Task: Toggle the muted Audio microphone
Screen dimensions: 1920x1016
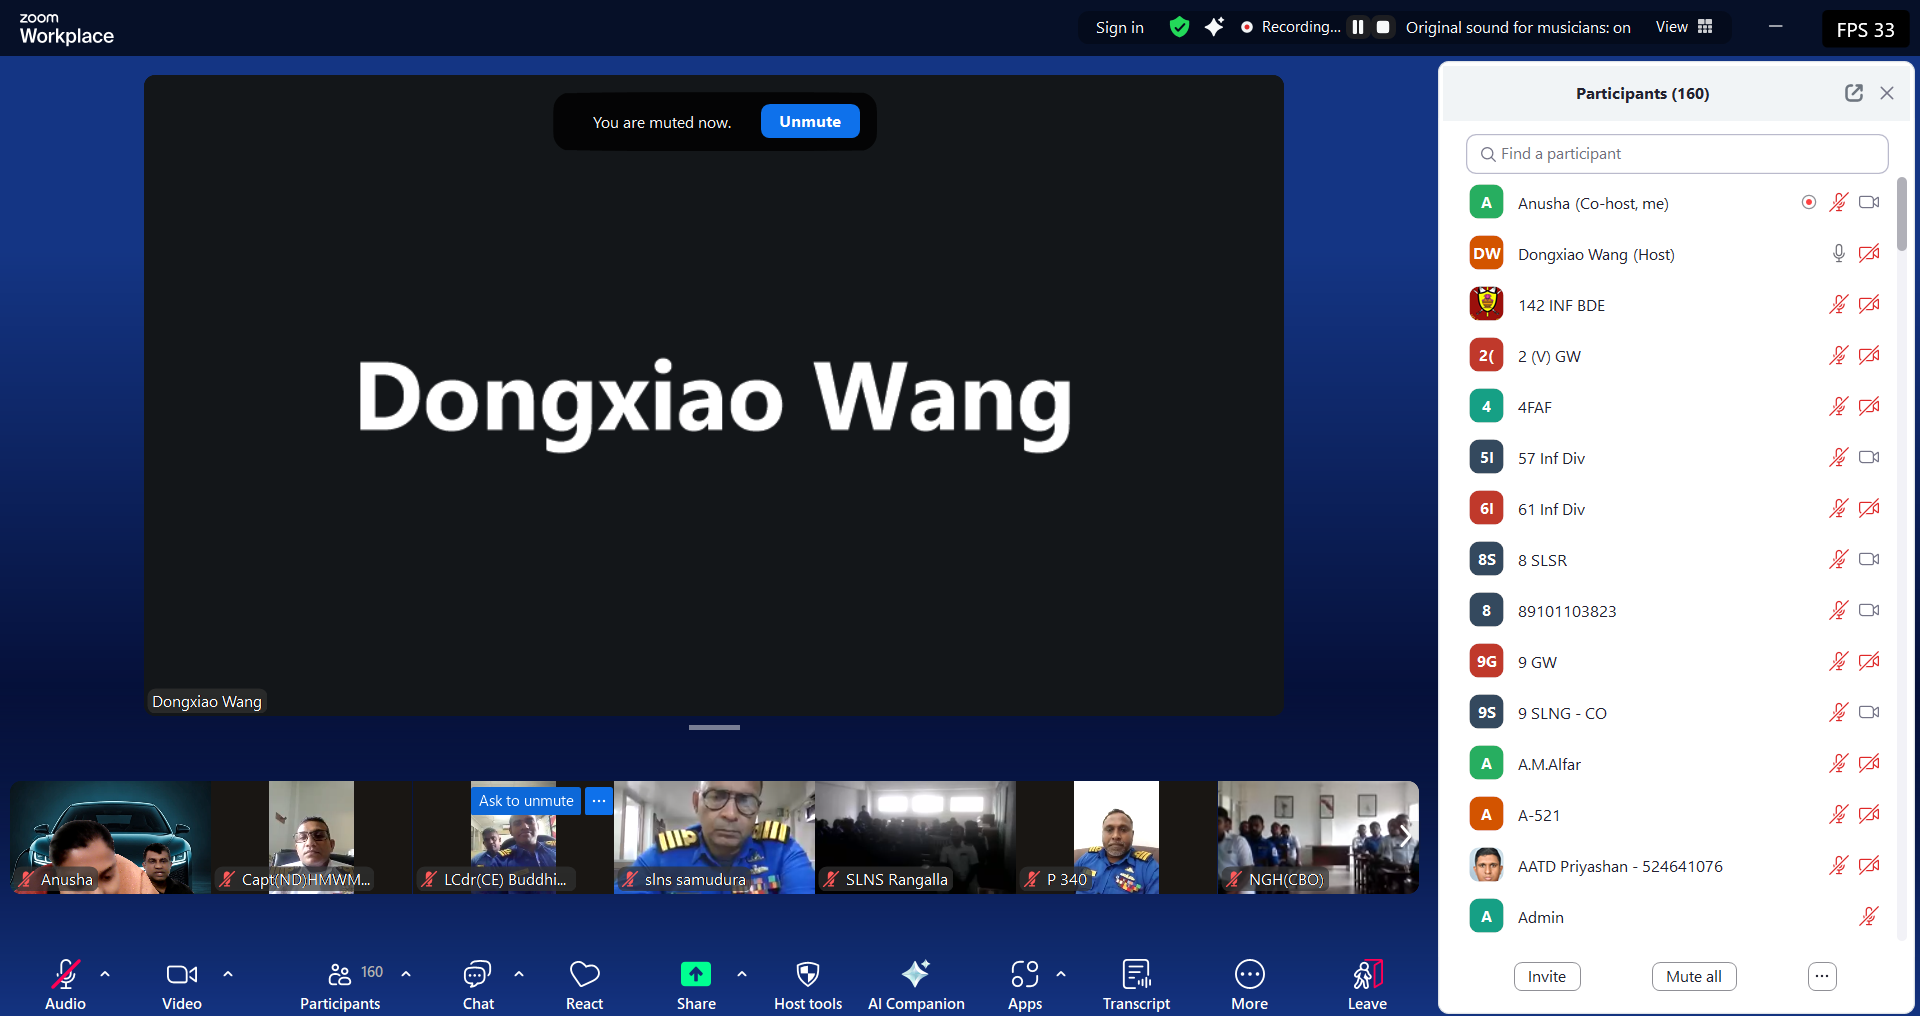Action: pos(65,975)
